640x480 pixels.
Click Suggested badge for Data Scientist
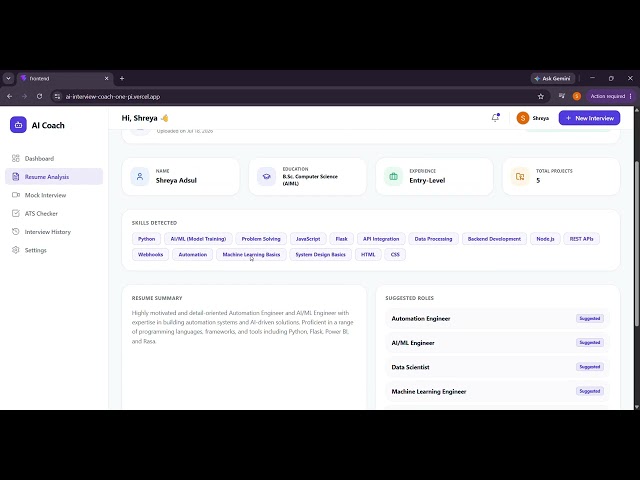click(x=590, y=367)
